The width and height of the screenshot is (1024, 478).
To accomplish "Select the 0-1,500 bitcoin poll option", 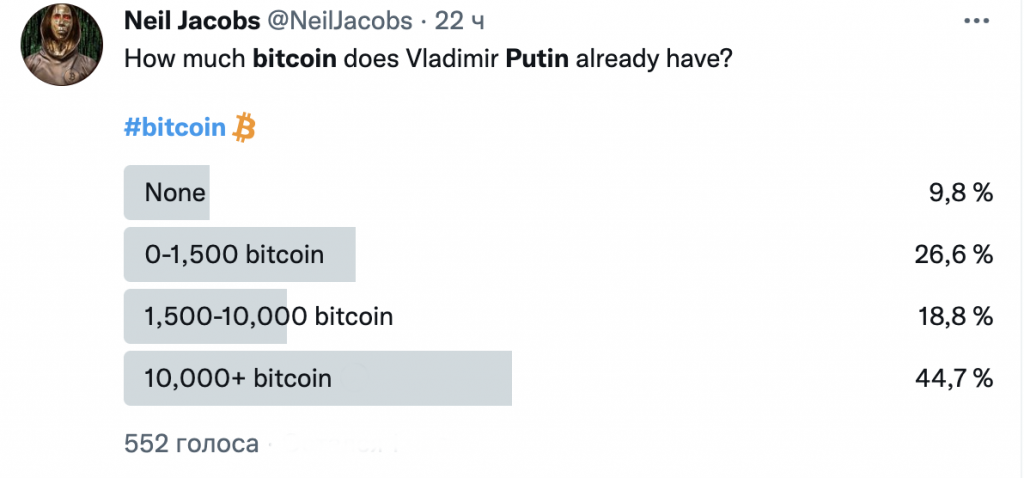I will [558, 254].
